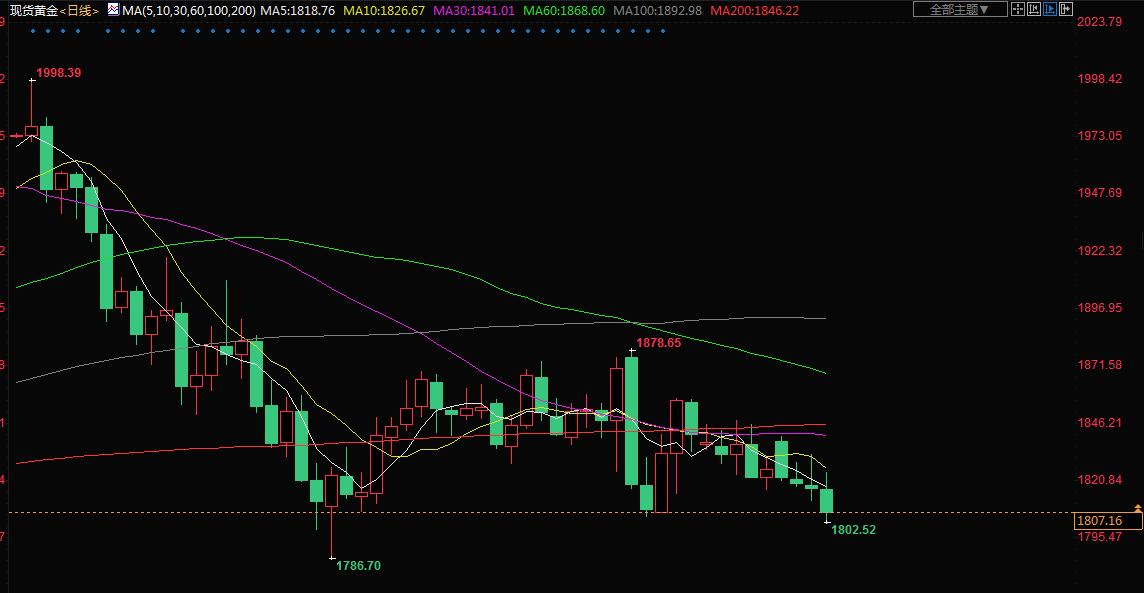Click the exit-arrow icon at top right
The image size is (1144, 593).
pos(1066,10)
